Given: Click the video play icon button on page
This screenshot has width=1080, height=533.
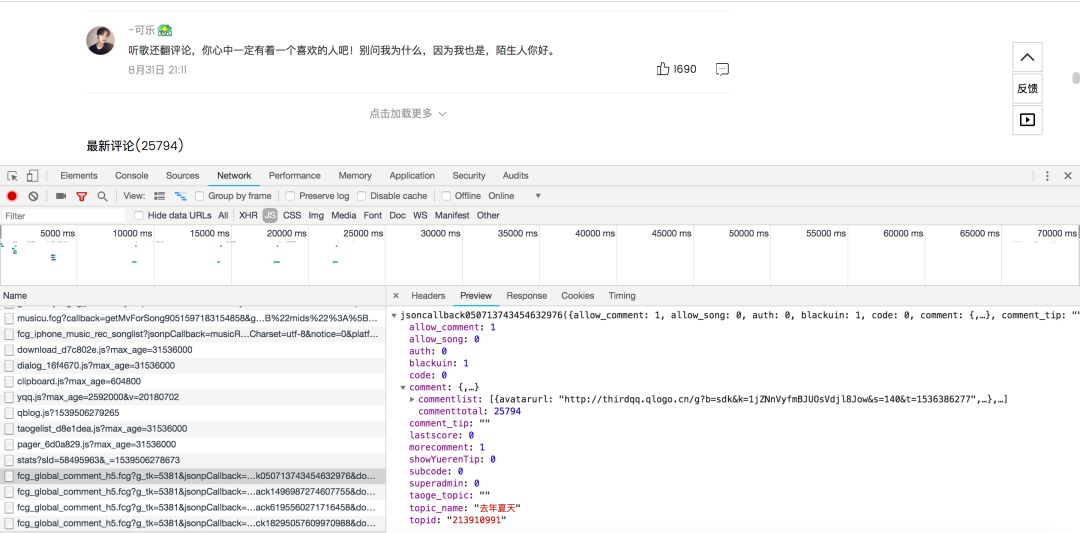Looking at the screenshot, I should (x=1027, y=120).
